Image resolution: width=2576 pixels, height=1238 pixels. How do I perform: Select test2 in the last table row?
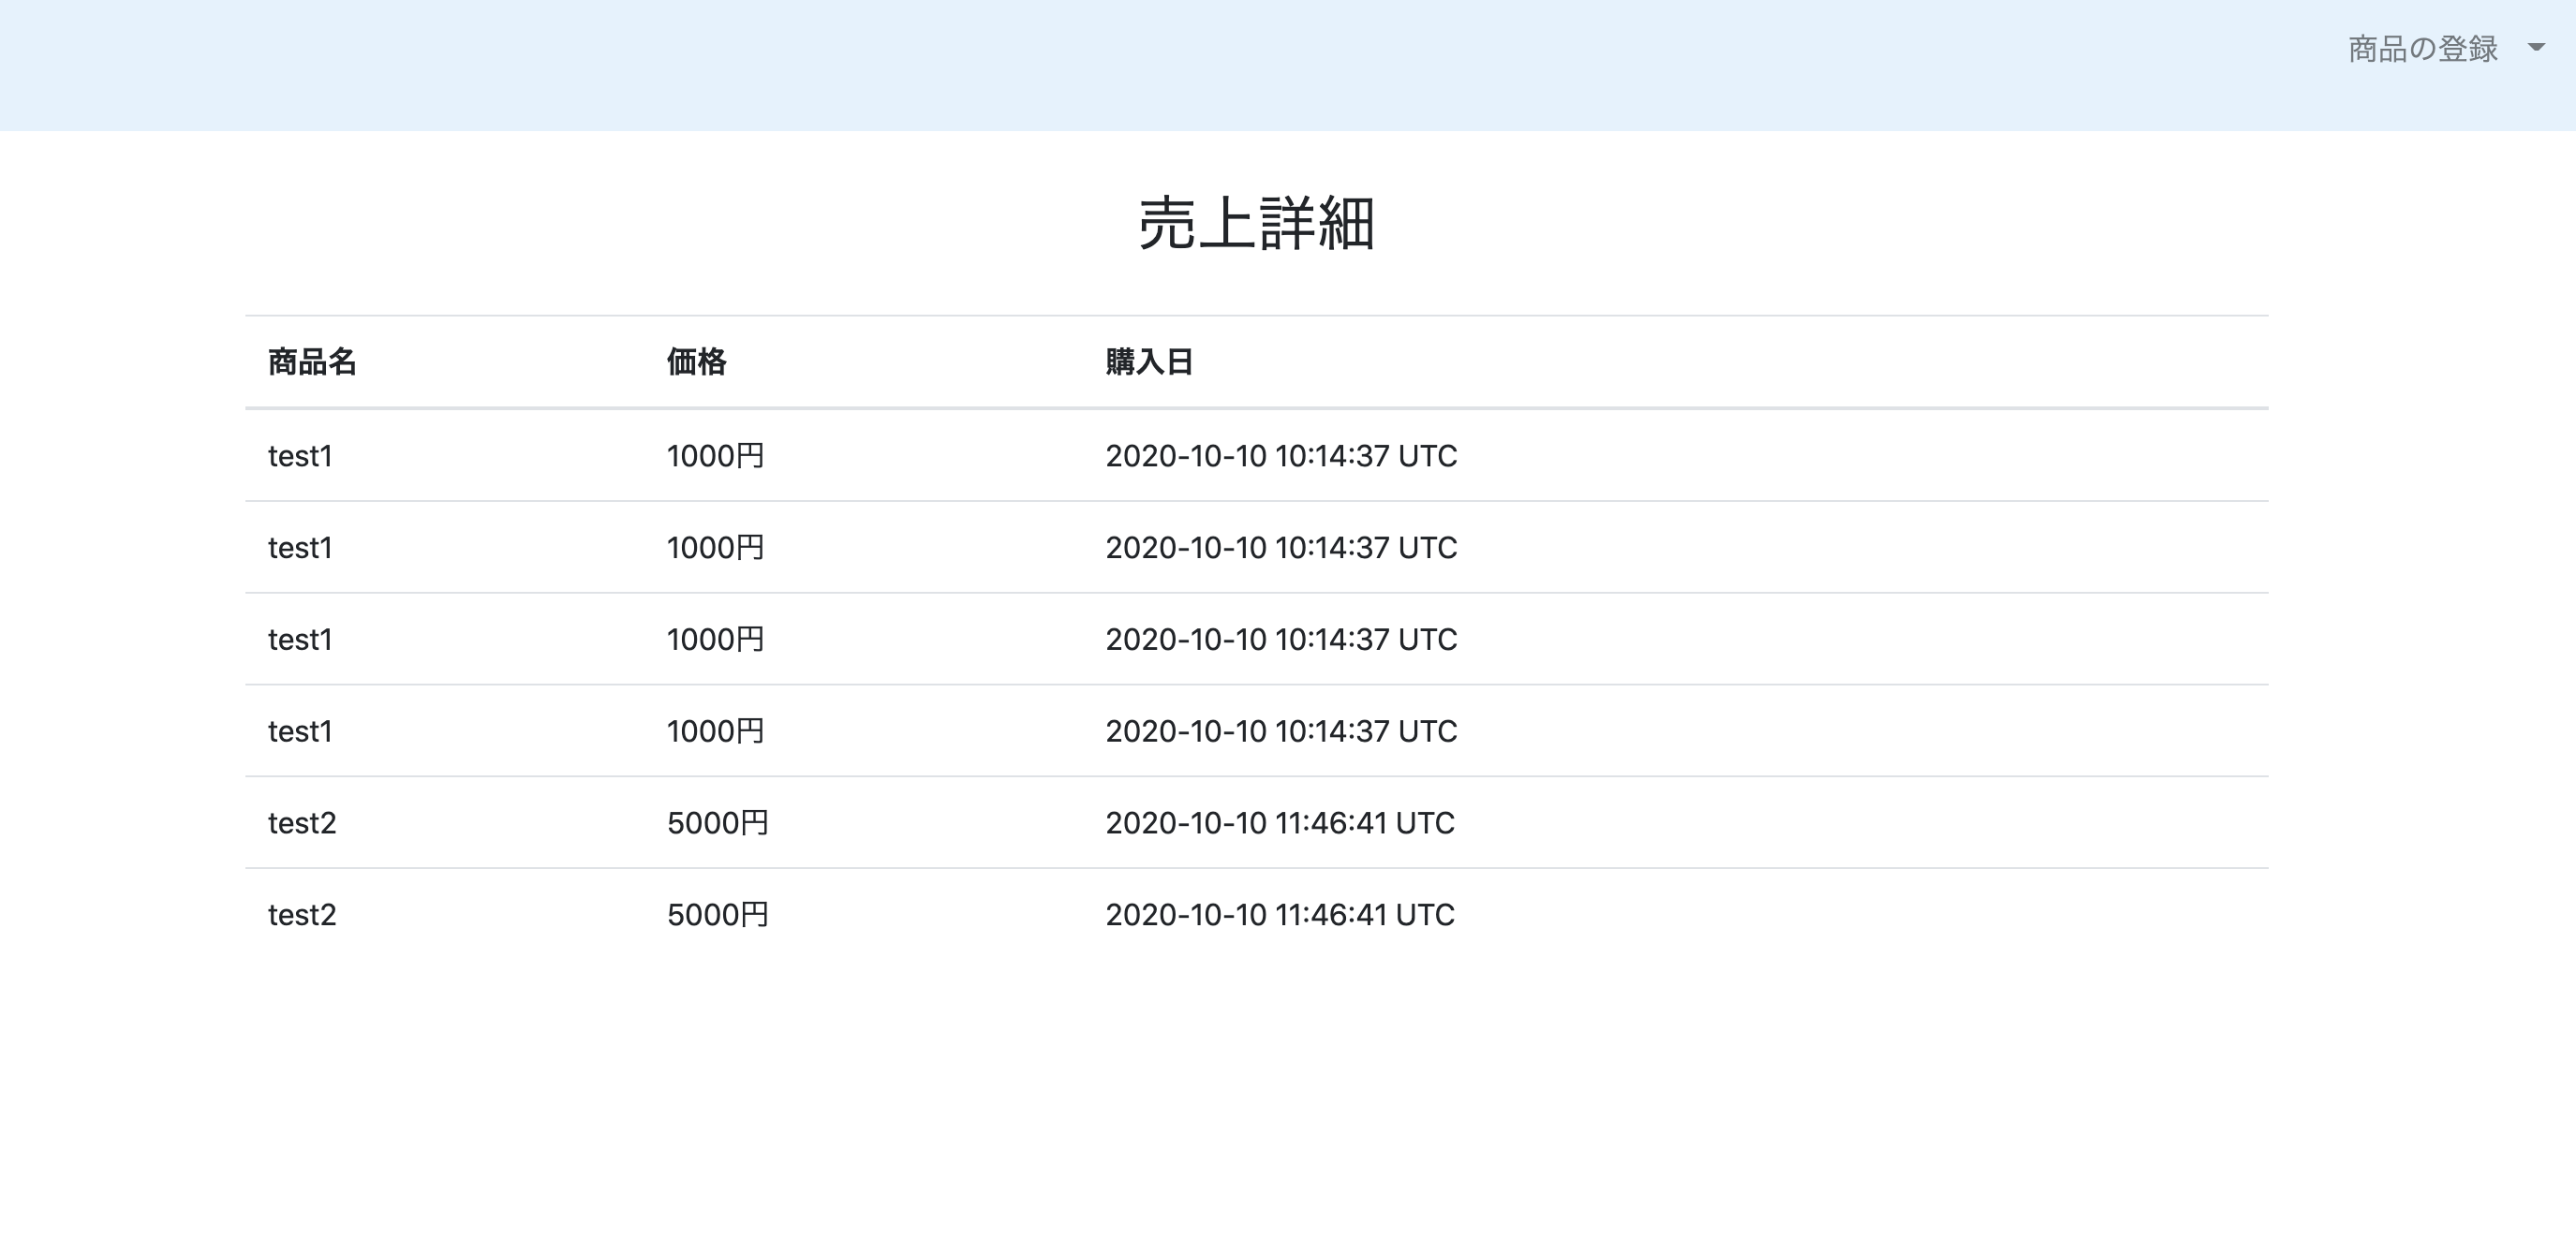coord(302,915)
